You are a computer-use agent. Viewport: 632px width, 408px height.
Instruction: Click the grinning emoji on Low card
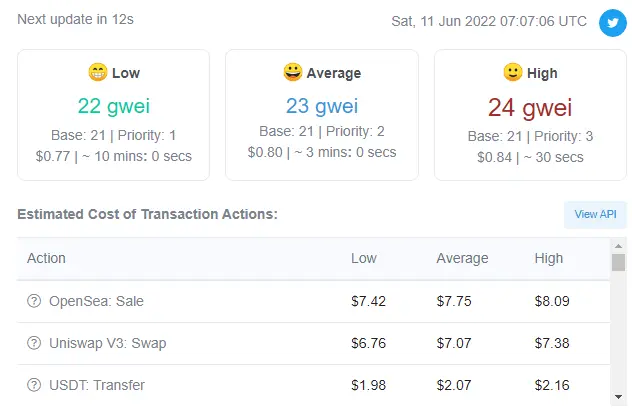[x=98, y=73]
